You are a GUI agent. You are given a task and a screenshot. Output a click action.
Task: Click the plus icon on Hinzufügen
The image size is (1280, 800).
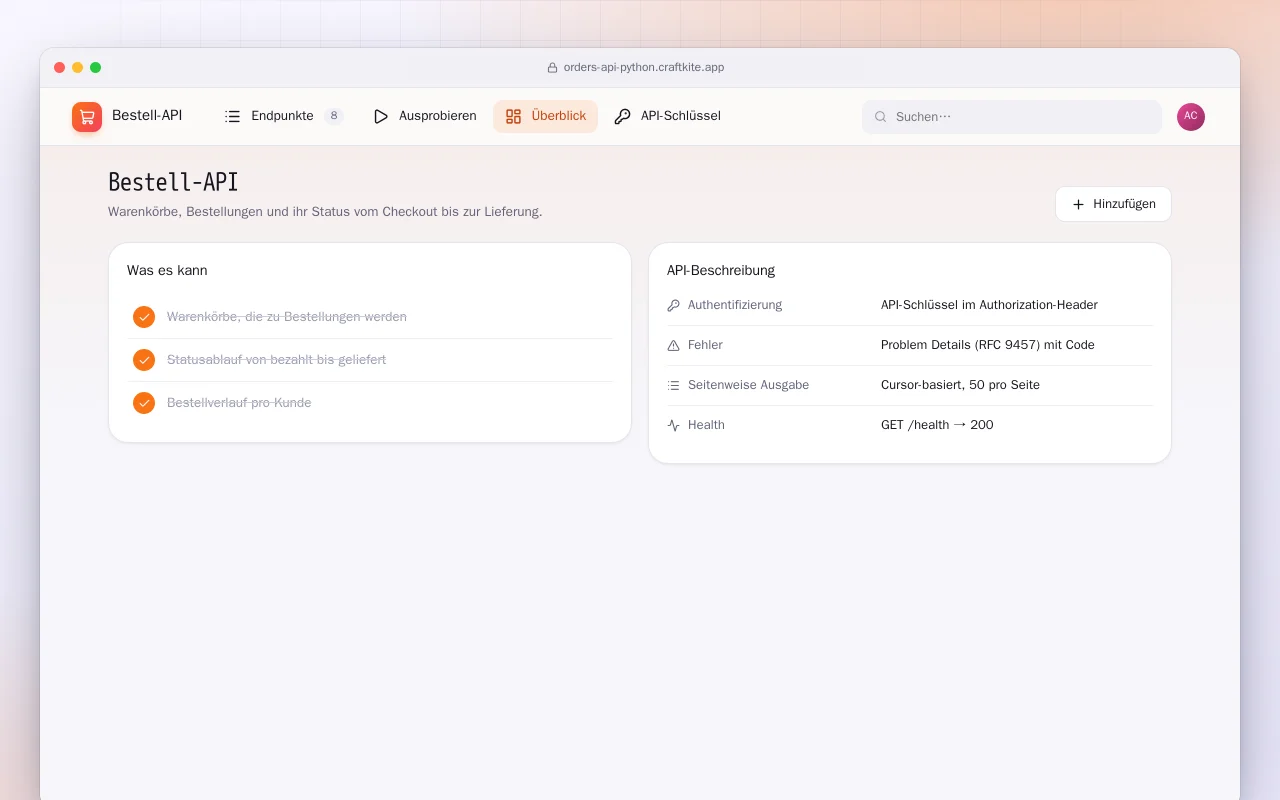pyautogui.click(x=1078, y=204)
